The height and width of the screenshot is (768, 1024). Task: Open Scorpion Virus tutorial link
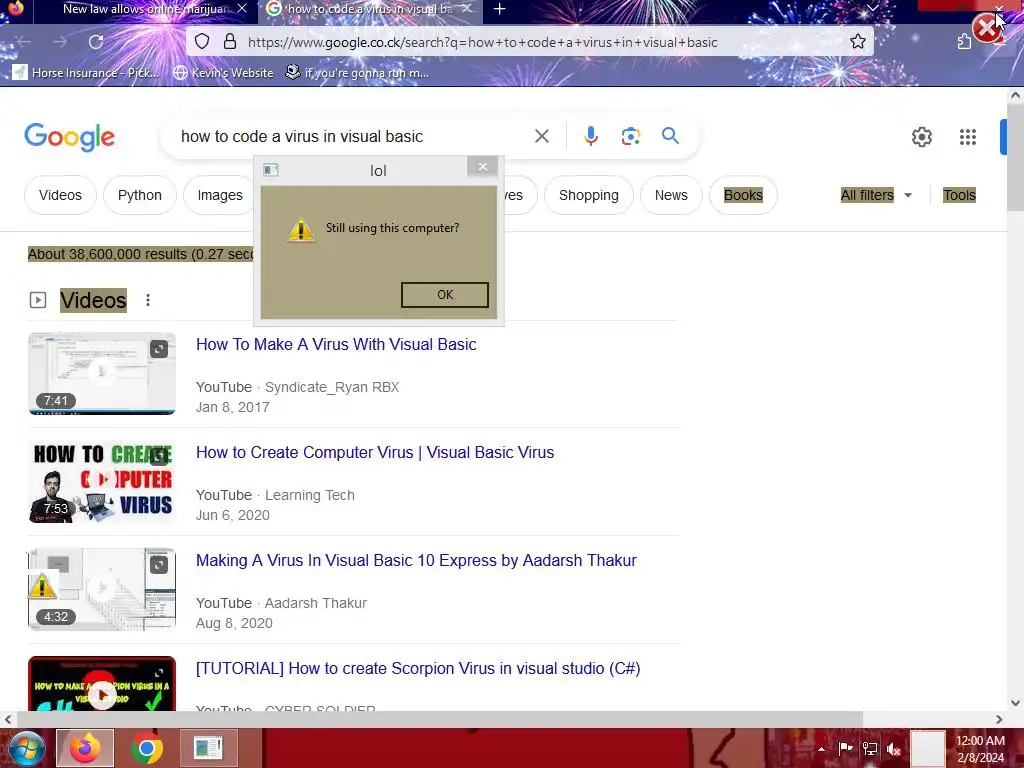pyautogui.click(x=418, y=668)
